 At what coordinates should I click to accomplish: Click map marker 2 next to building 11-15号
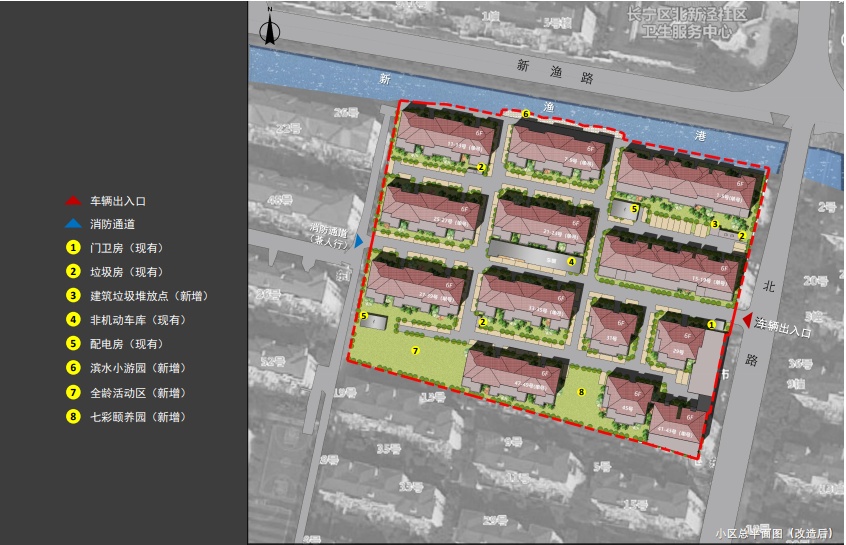481,167
